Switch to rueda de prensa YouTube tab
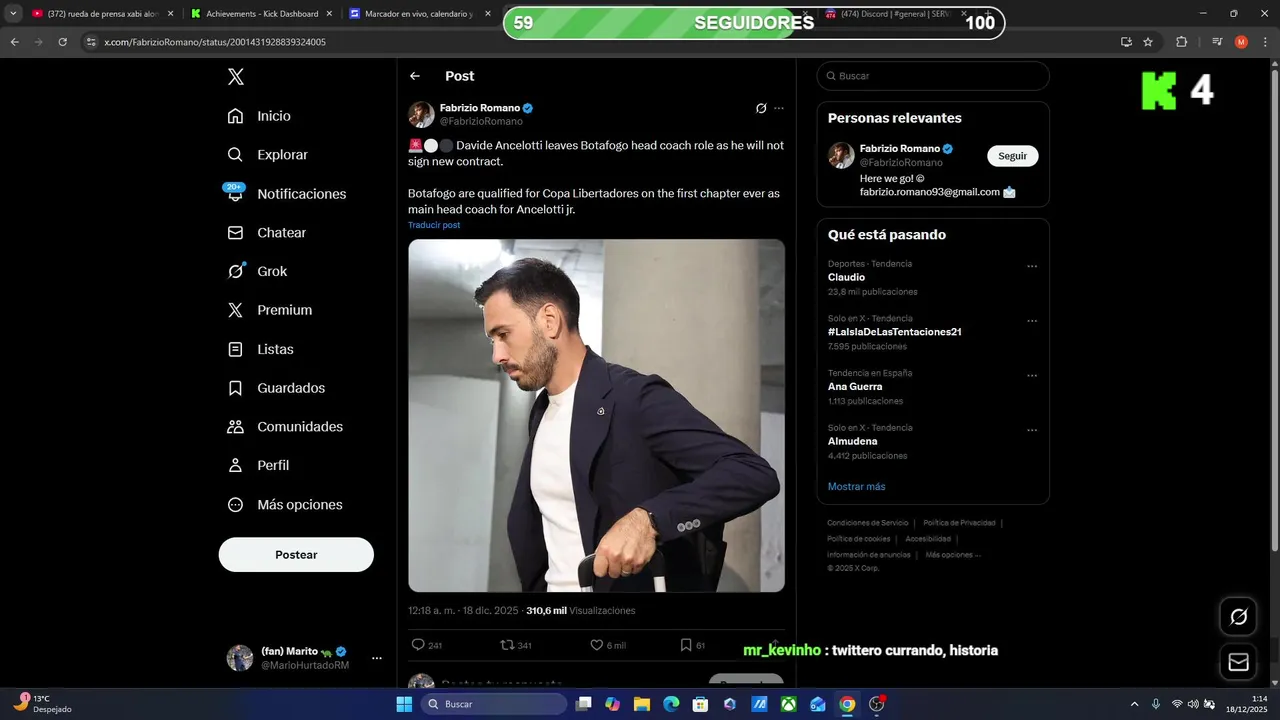1280x720 pixels. 101,14
